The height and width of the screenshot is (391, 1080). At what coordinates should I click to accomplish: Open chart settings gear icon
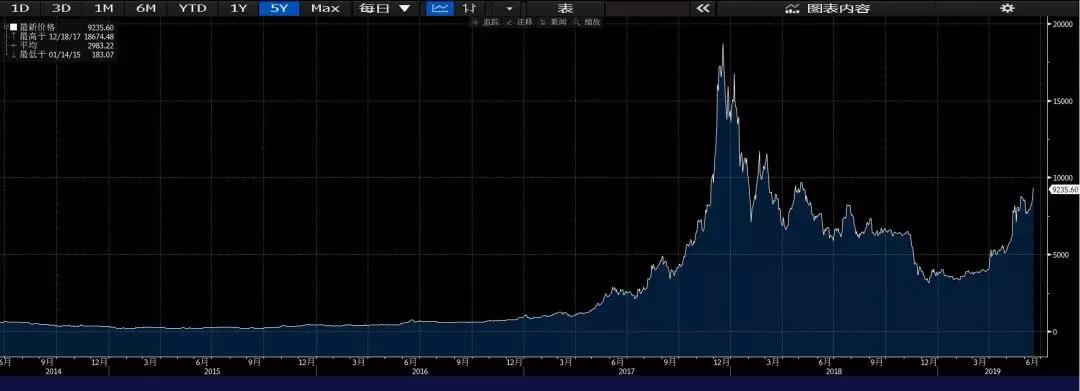1007,8
